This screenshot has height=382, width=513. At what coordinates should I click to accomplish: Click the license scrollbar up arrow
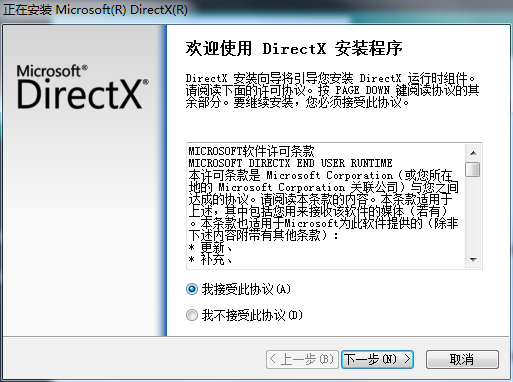pyautogui.click(x=473, y=153)
